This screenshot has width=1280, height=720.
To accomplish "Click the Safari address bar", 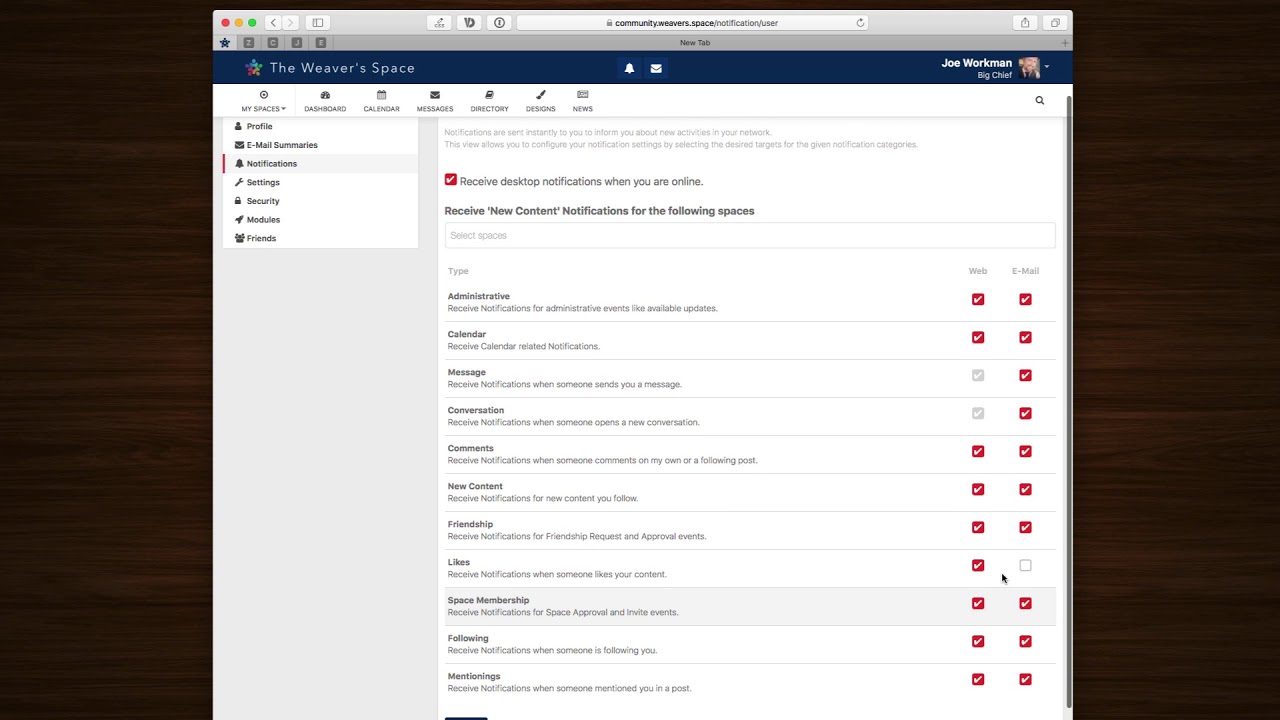I will coord(692,22).
